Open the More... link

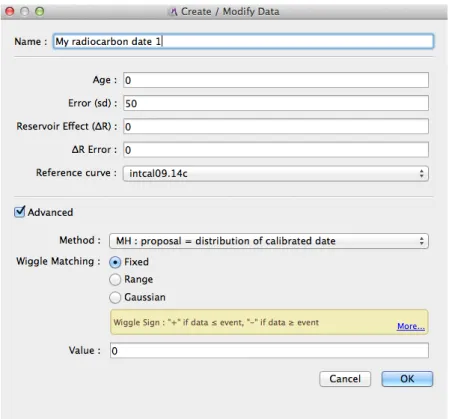[411, 326]
